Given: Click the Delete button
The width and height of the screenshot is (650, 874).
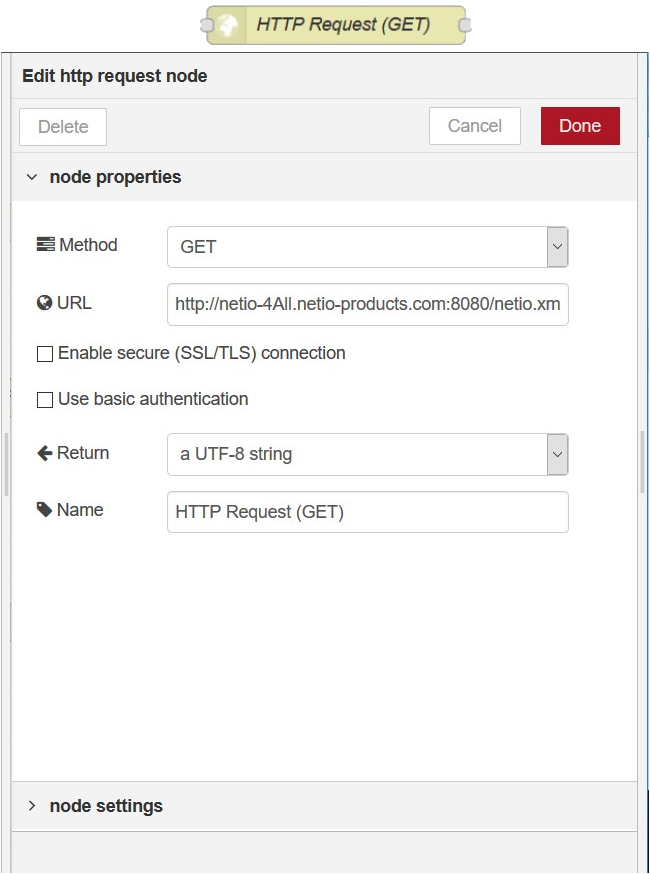Looking at the screenshot, I should [63, 127].
